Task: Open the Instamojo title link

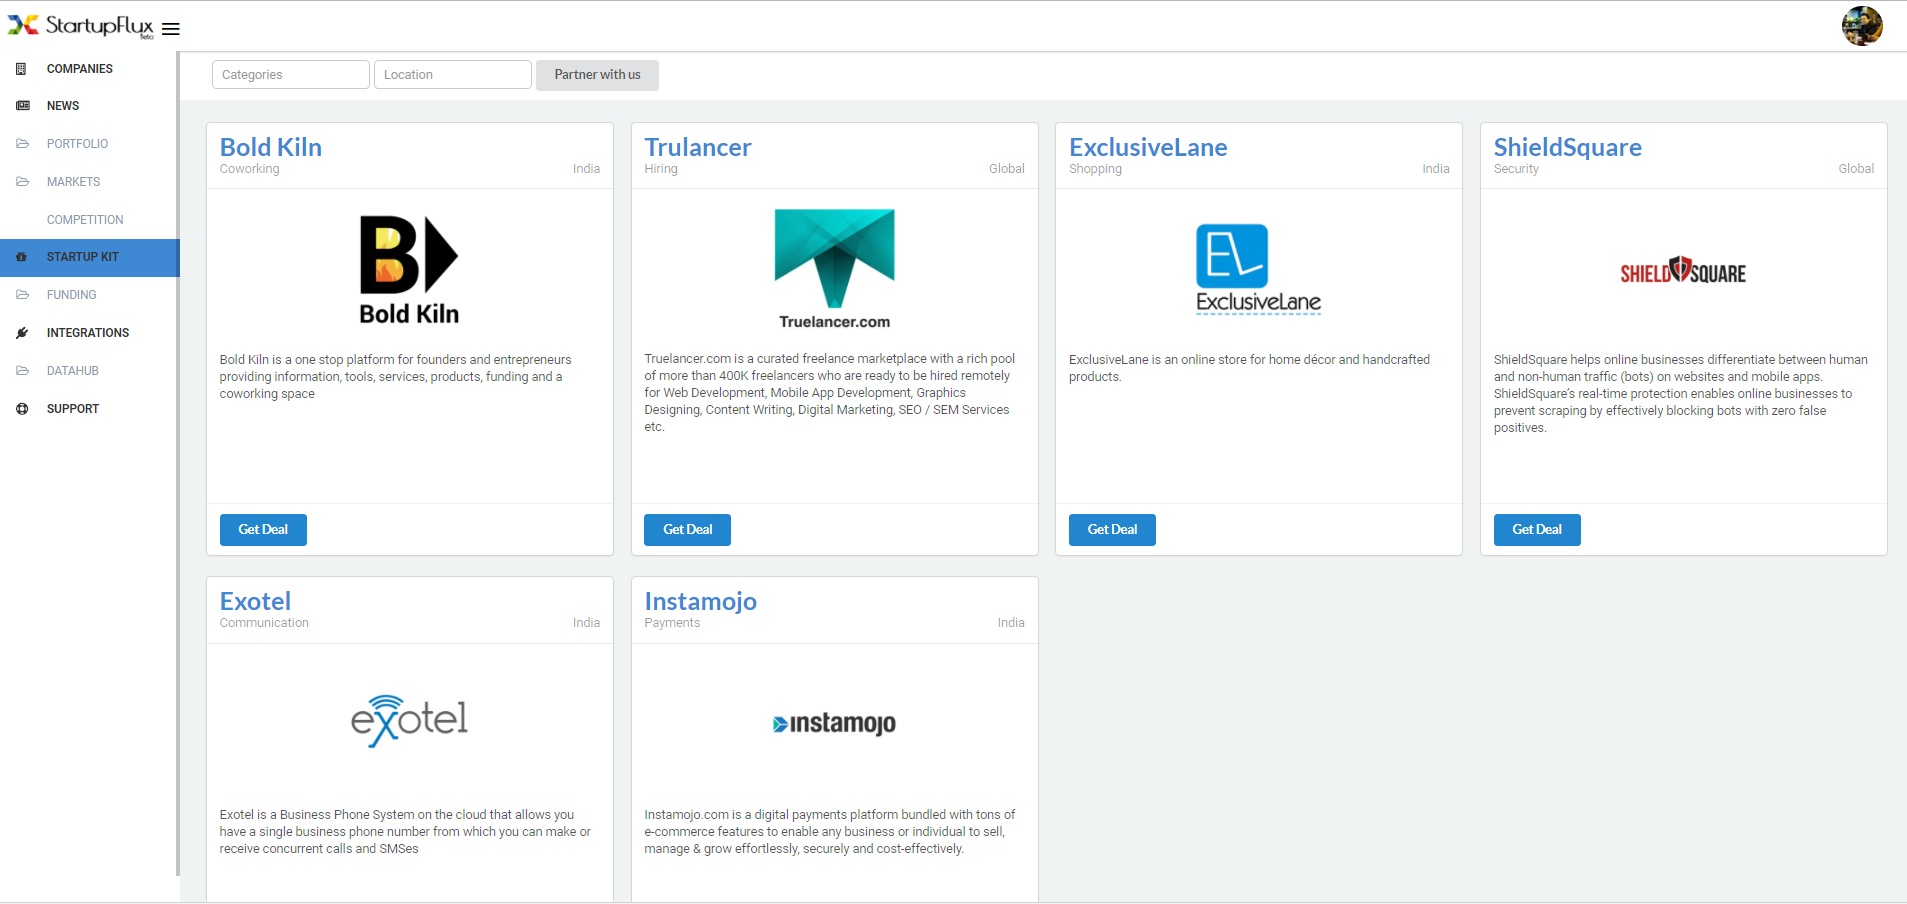Action: [x=701, y=601]
